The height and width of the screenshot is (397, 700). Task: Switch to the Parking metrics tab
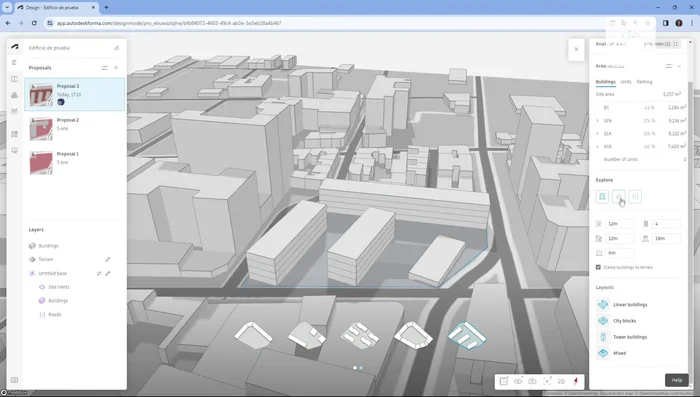tap(644, 82)
